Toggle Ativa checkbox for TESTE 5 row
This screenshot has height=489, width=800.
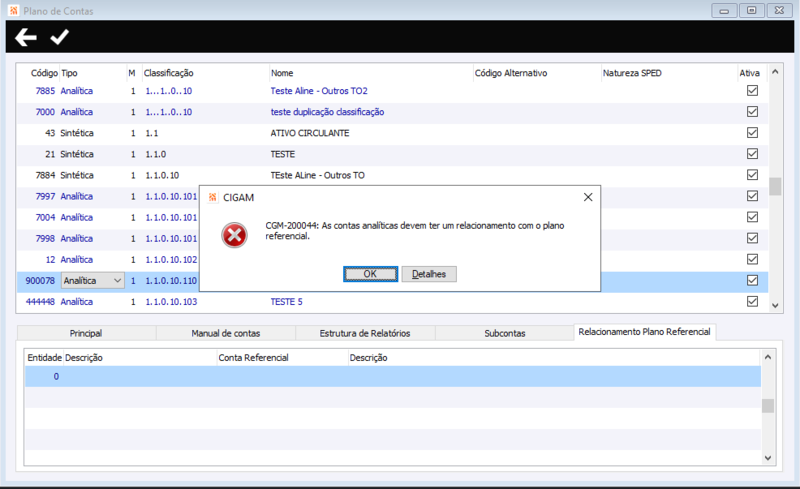point(752,302)
